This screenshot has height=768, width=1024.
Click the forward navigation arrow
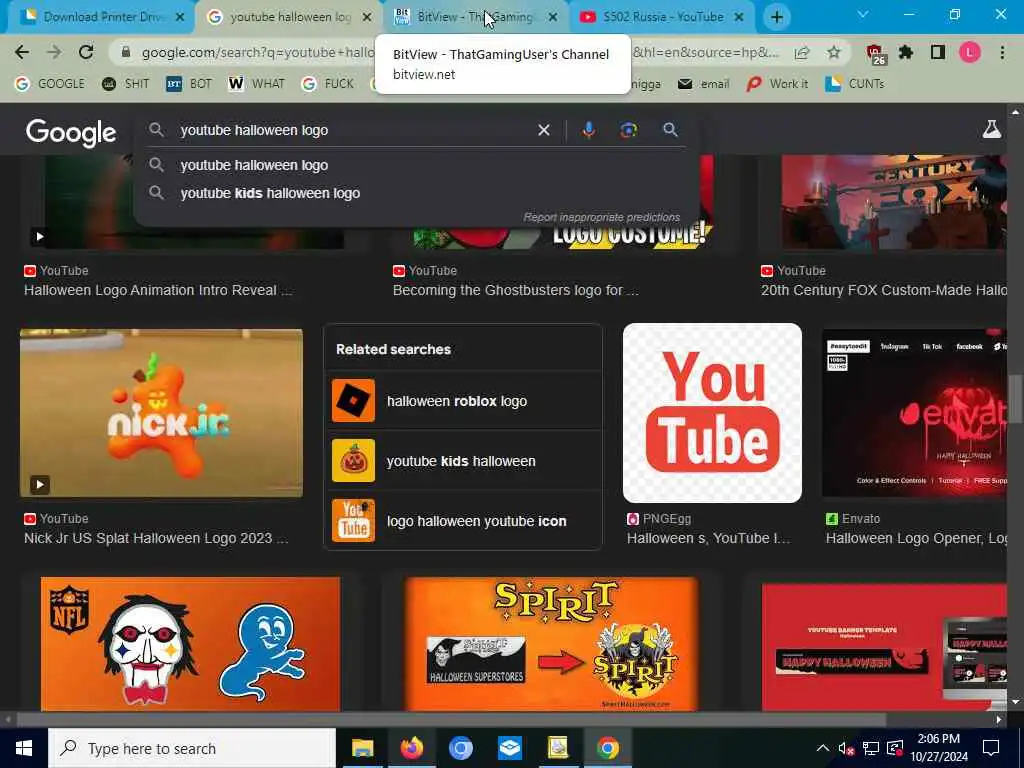pos(54,52)
